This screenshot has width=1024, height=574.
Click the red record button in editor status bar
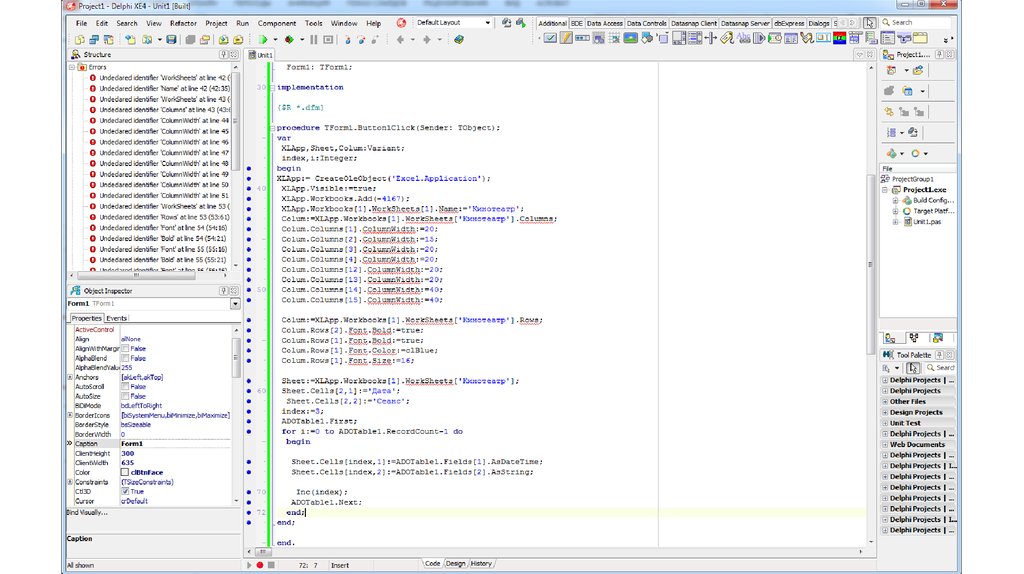258,564
